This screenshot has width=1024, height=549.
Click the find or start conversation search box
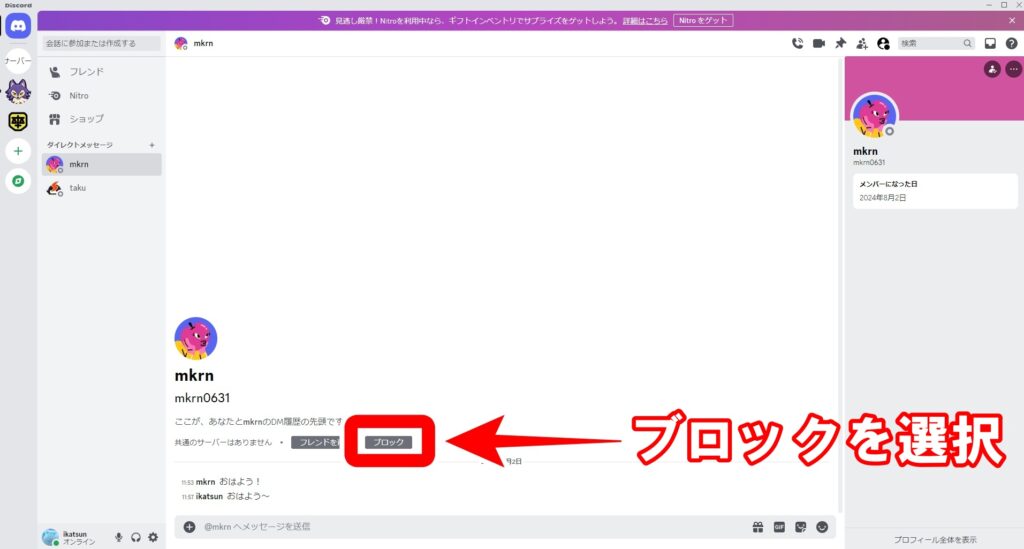point(101,43)
